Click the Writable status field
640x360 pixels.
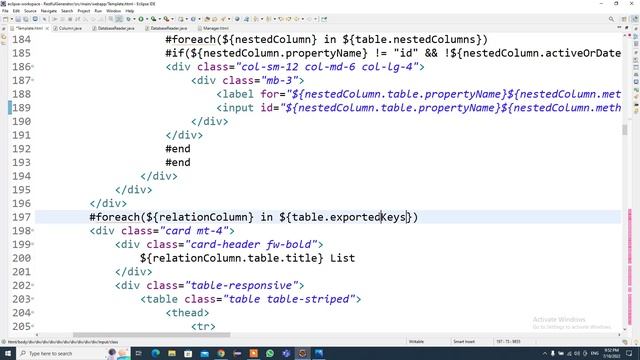[416, 342]
